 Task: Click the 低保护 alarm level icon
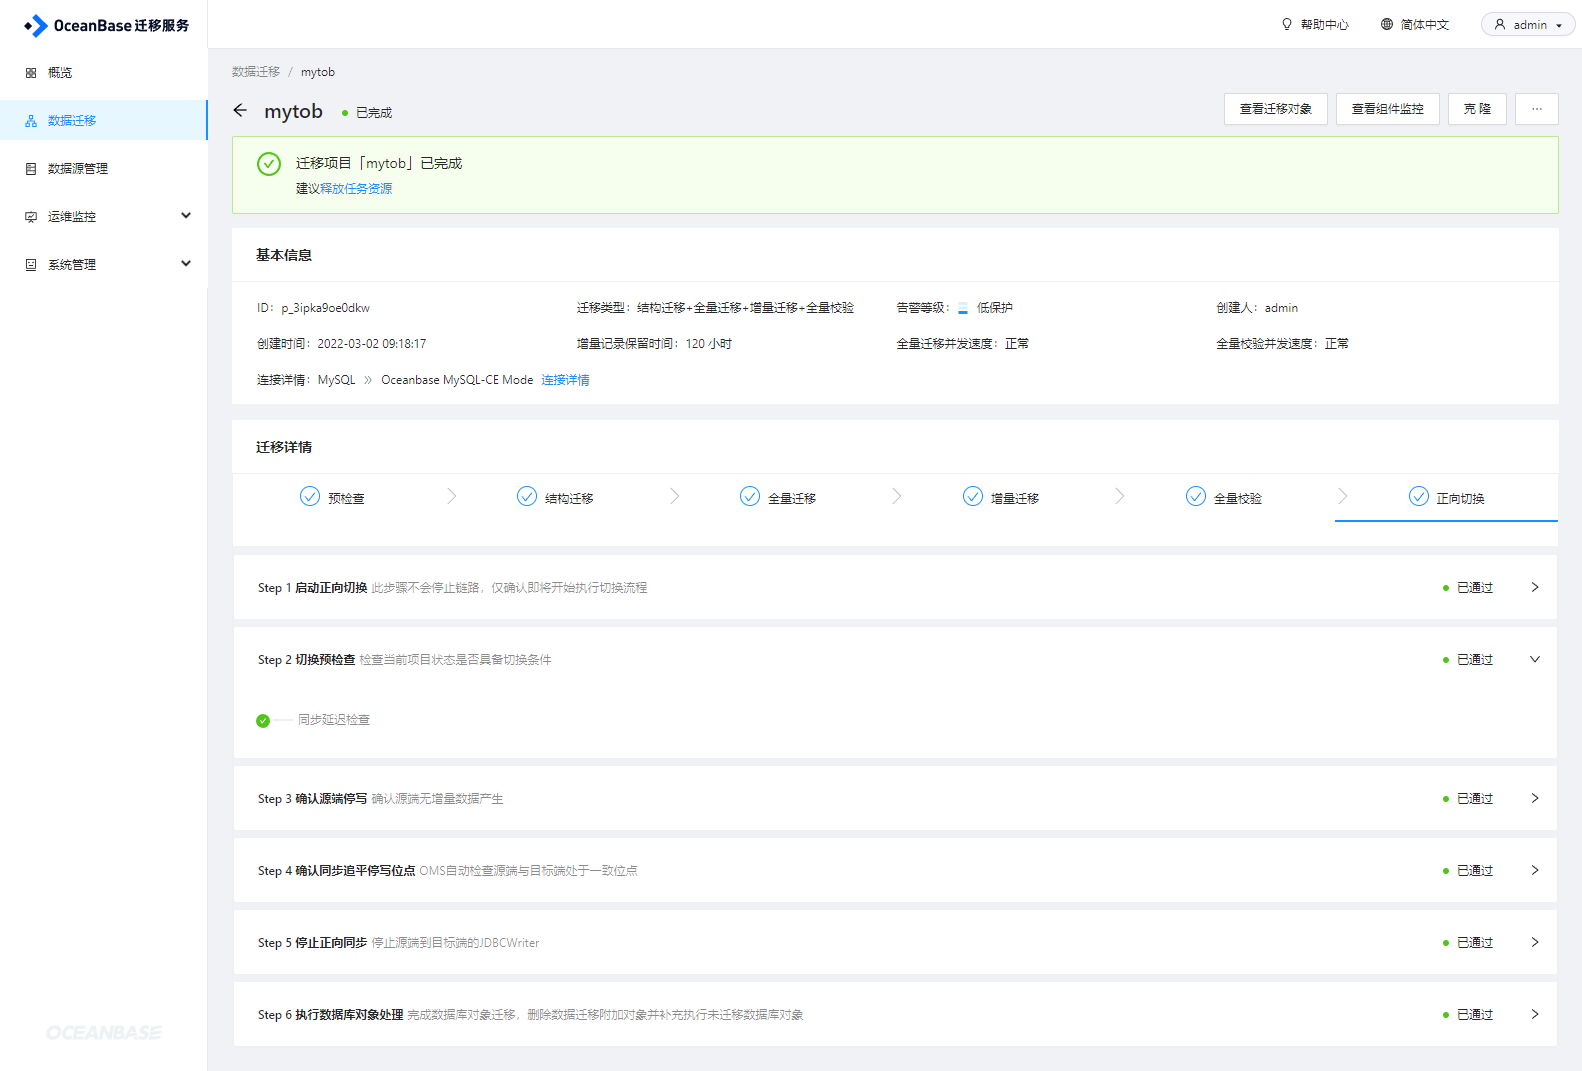click(963, 309)
